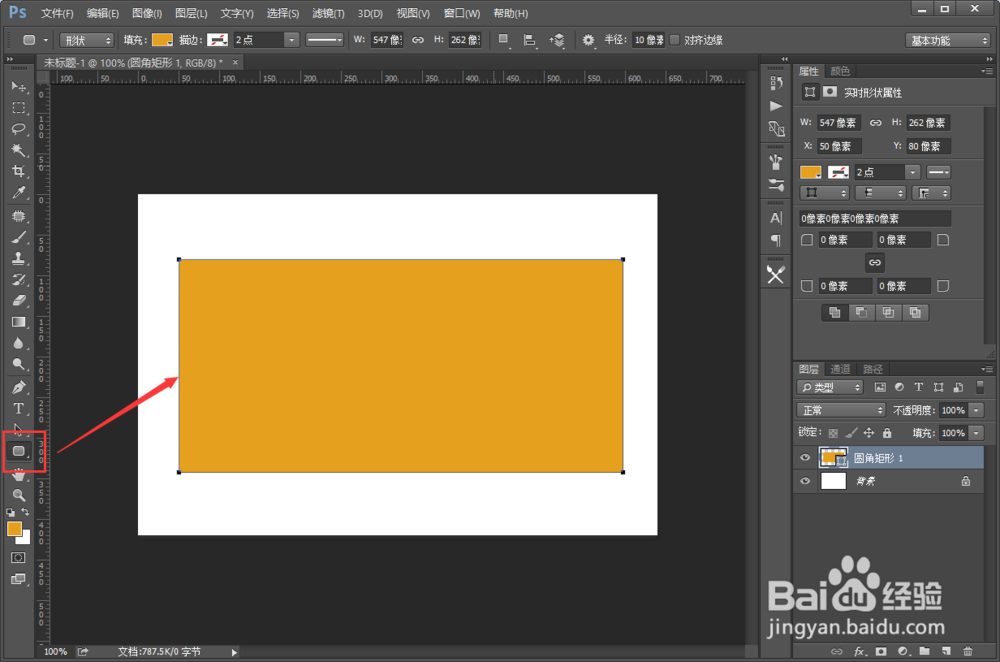Viewport: 1000px width, 662px height.
Task: Click the radius input field
Action: [x=648, y=40]
